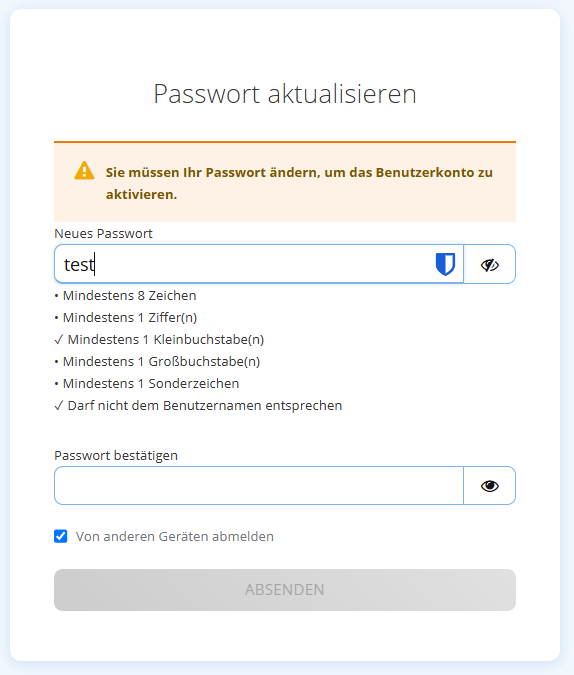Click the 'Von anderen Geräten abmelden' label
574x675 pixels.
pos(175,536)
